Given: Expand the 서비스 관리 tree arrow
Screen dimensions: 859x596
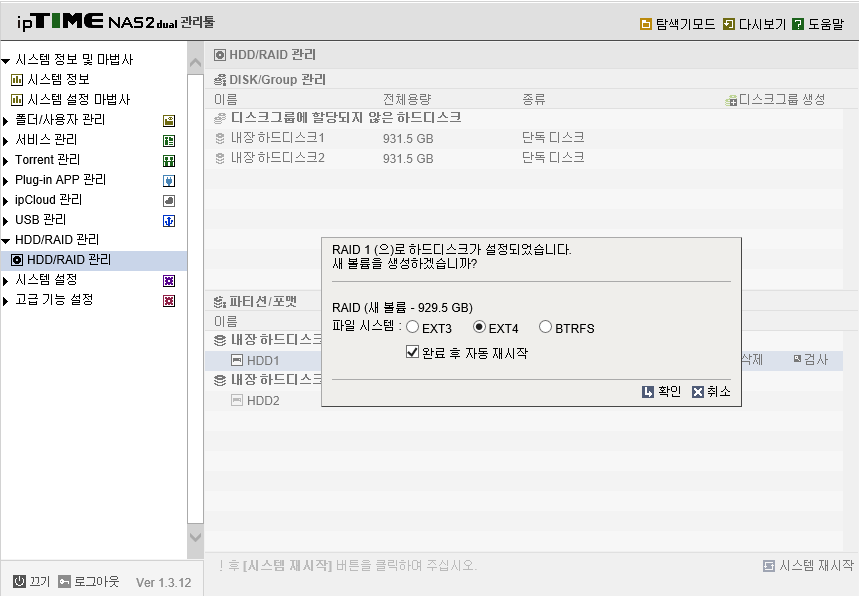Looking at the screenshot, I should click(5, 141).
